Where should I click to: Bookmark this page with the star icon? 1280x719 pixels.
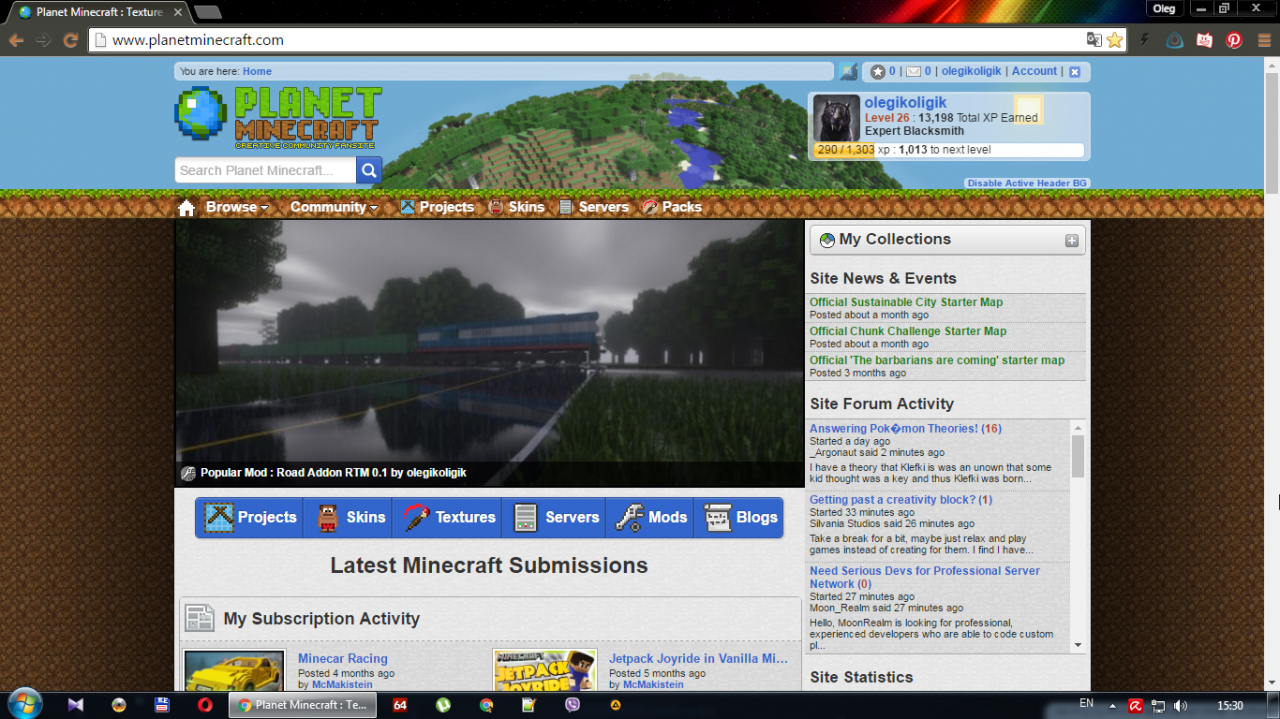[x=1115, y=40]
